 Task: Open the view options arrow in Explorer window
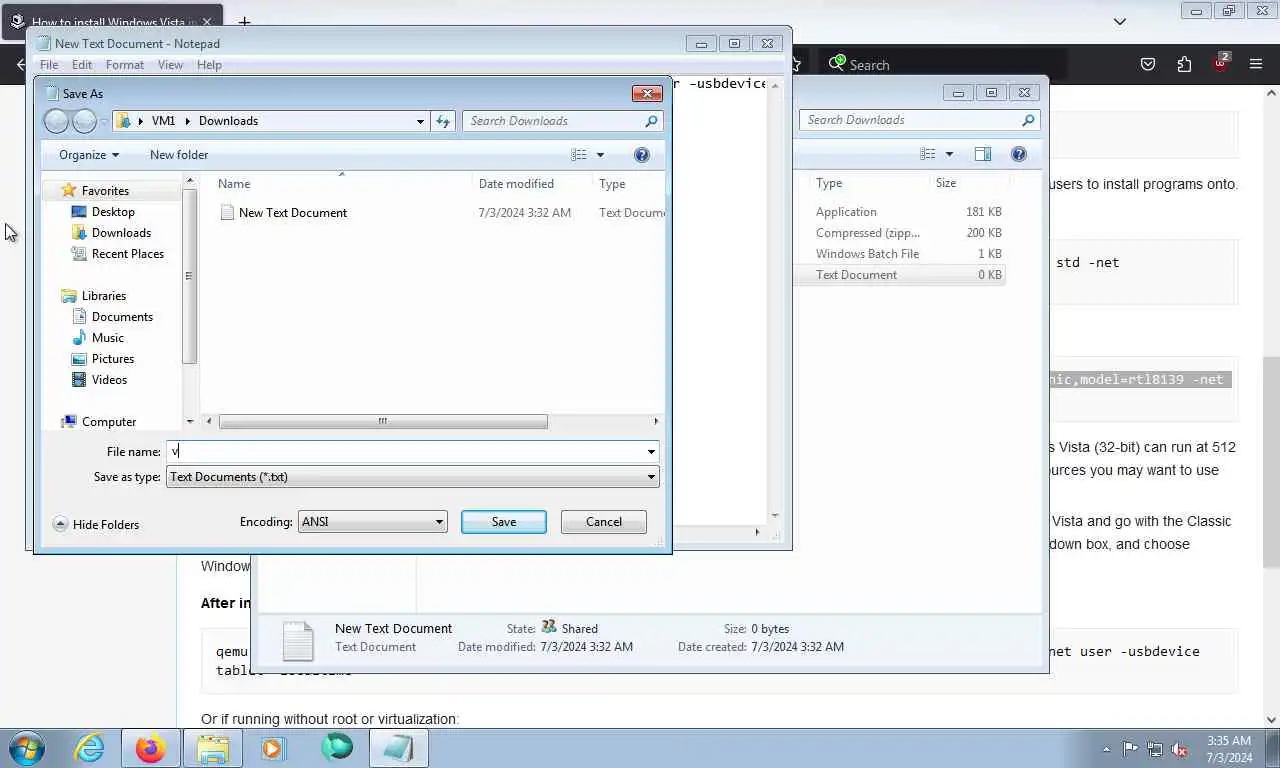pos(949,154)
